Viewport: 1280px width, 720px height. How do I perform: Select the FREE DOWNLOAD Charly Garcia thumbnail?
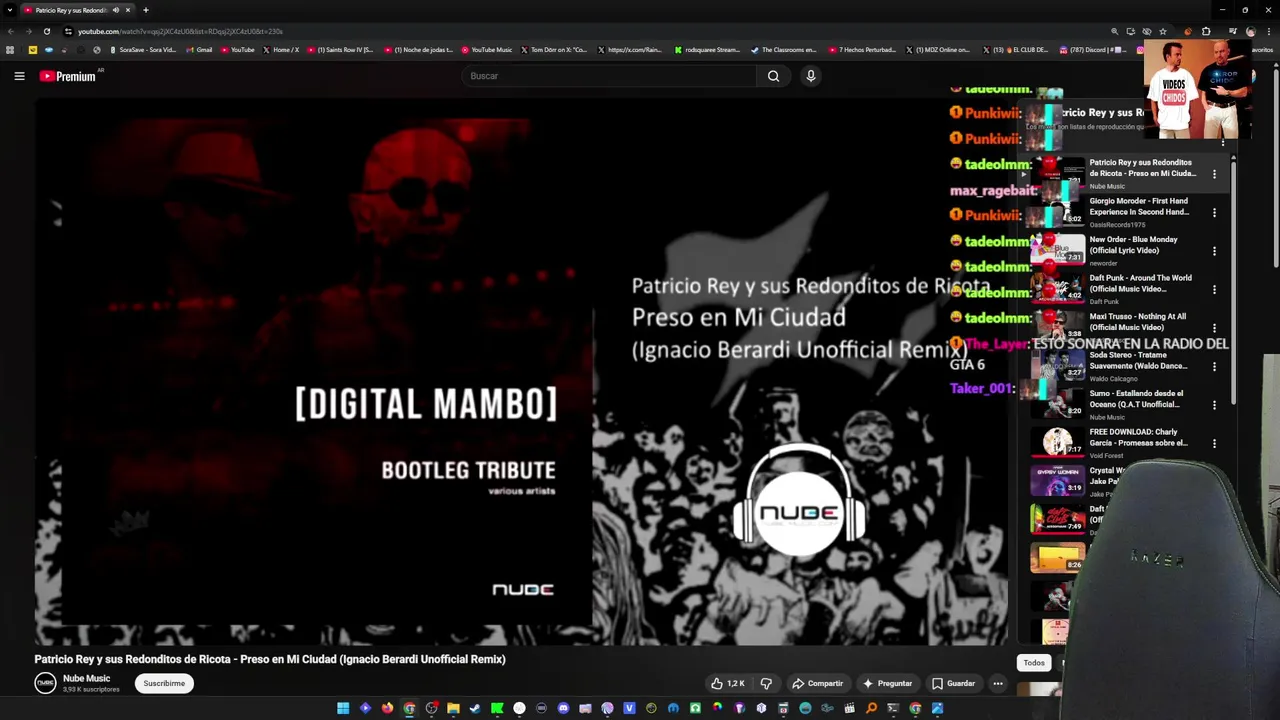(1057, 442)
